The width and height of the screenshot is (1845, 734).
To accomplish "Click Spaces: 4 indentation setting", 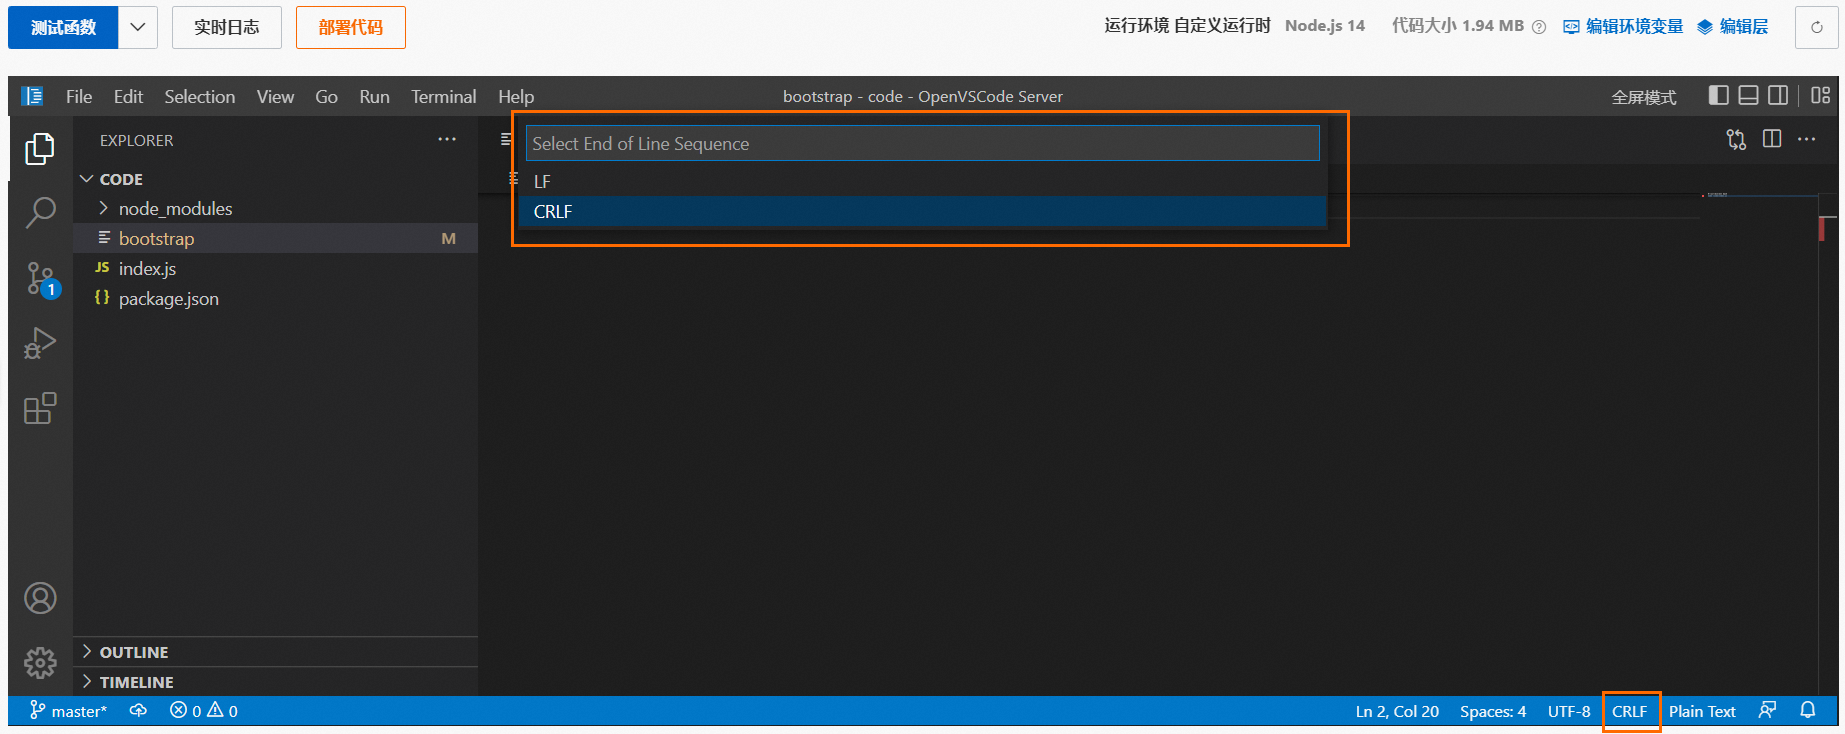I will tap(1492, 711).
